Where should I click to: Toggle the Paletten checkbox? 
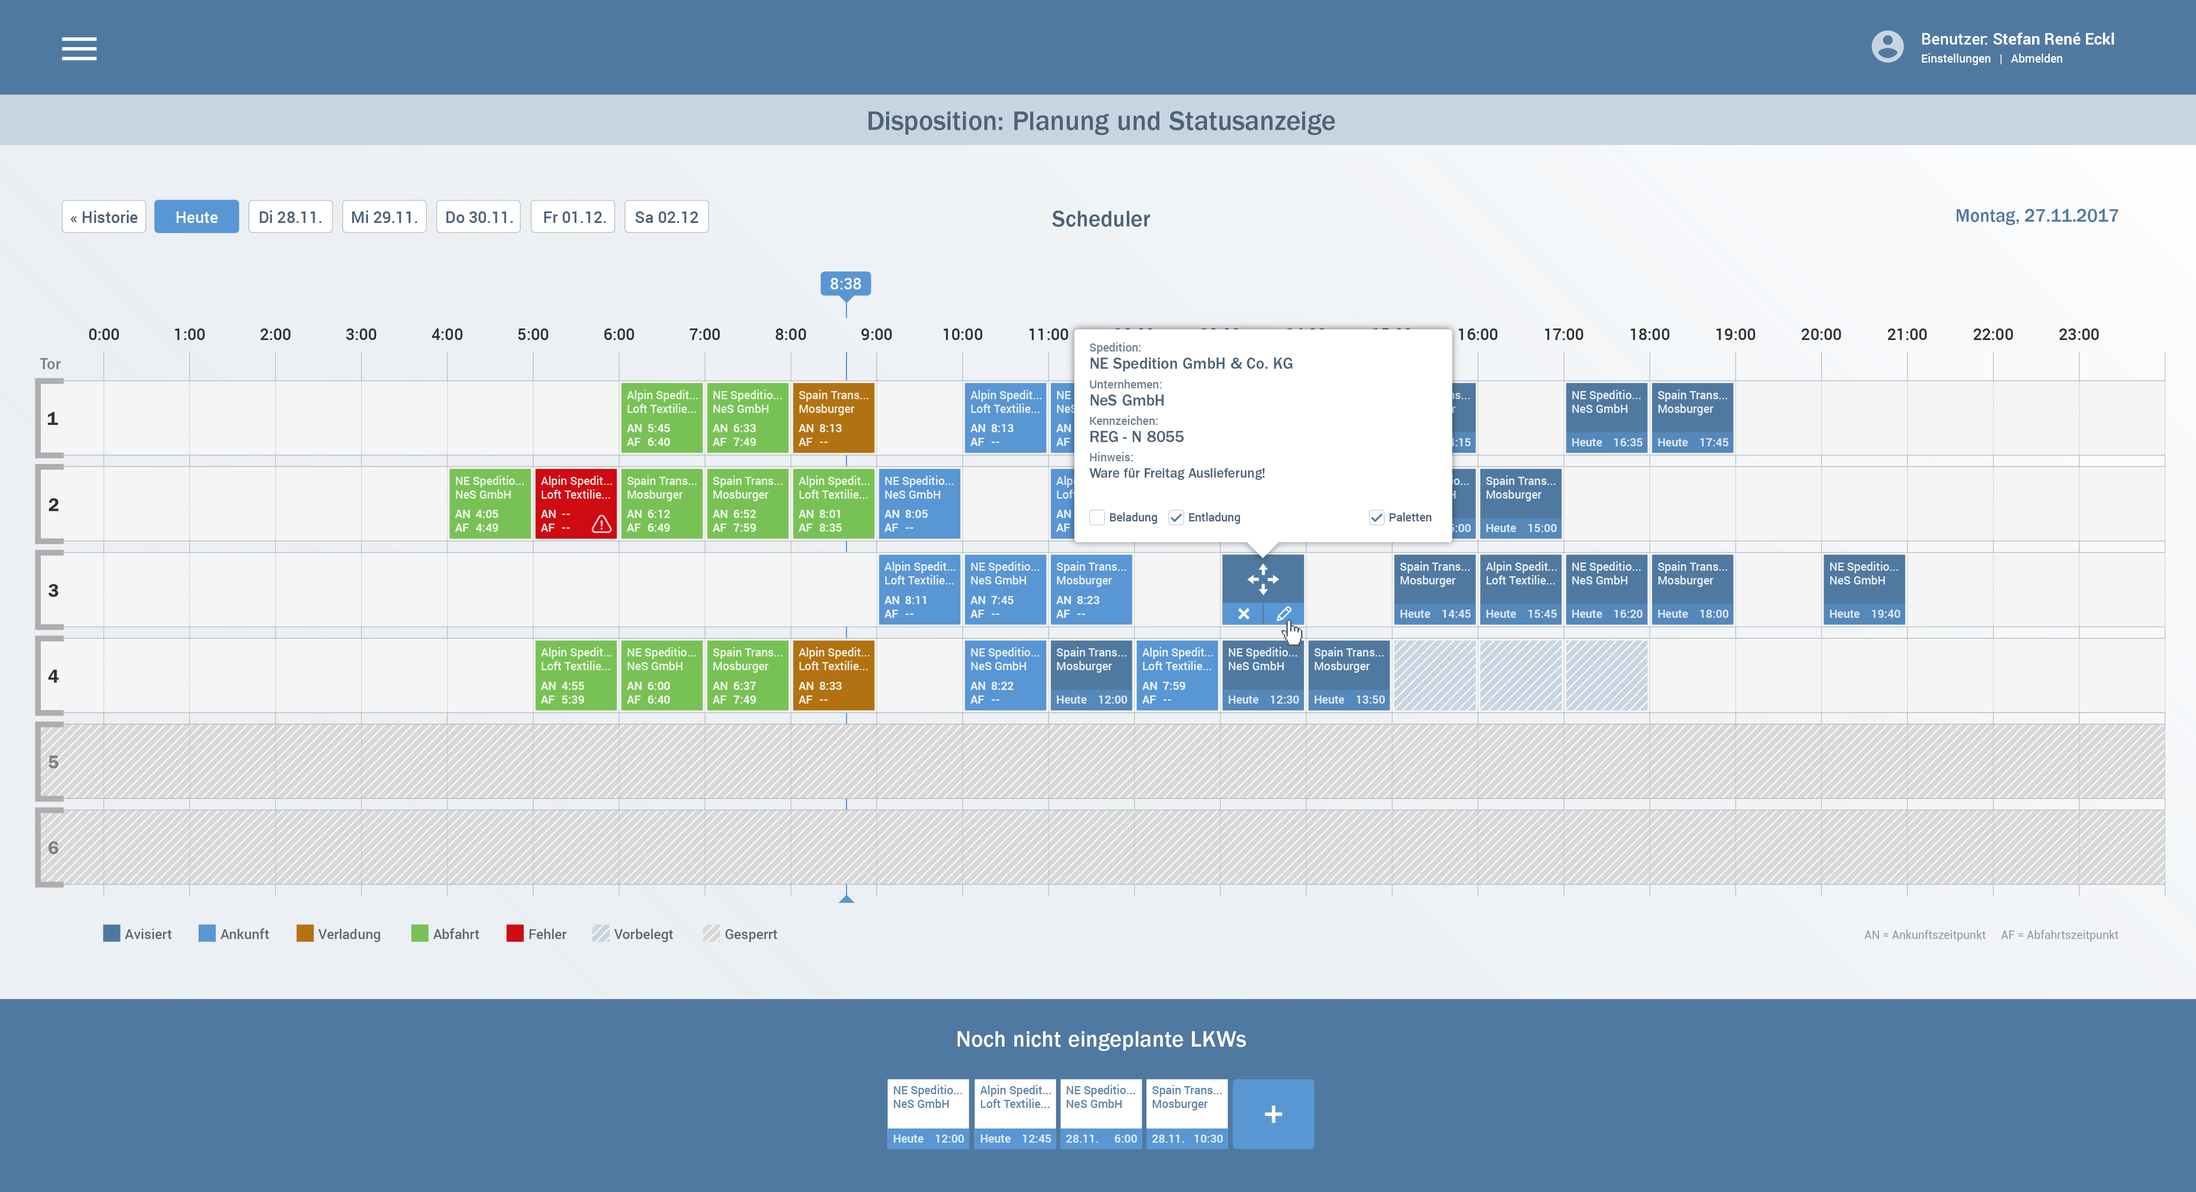point(1376,517)
